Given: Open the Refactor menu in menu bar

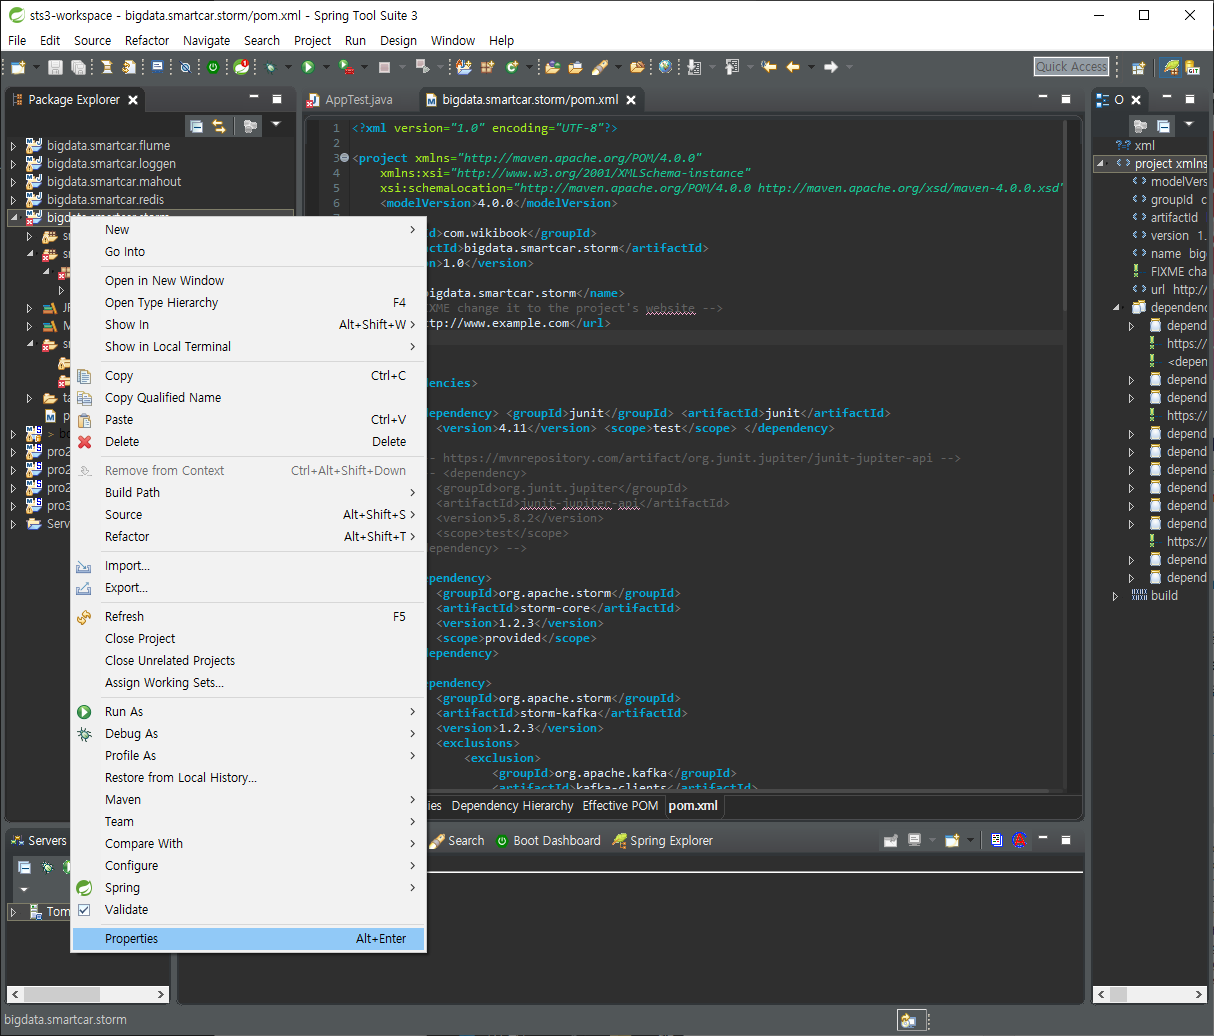Looking at the screenshot, I should click(x=147, y=41).
